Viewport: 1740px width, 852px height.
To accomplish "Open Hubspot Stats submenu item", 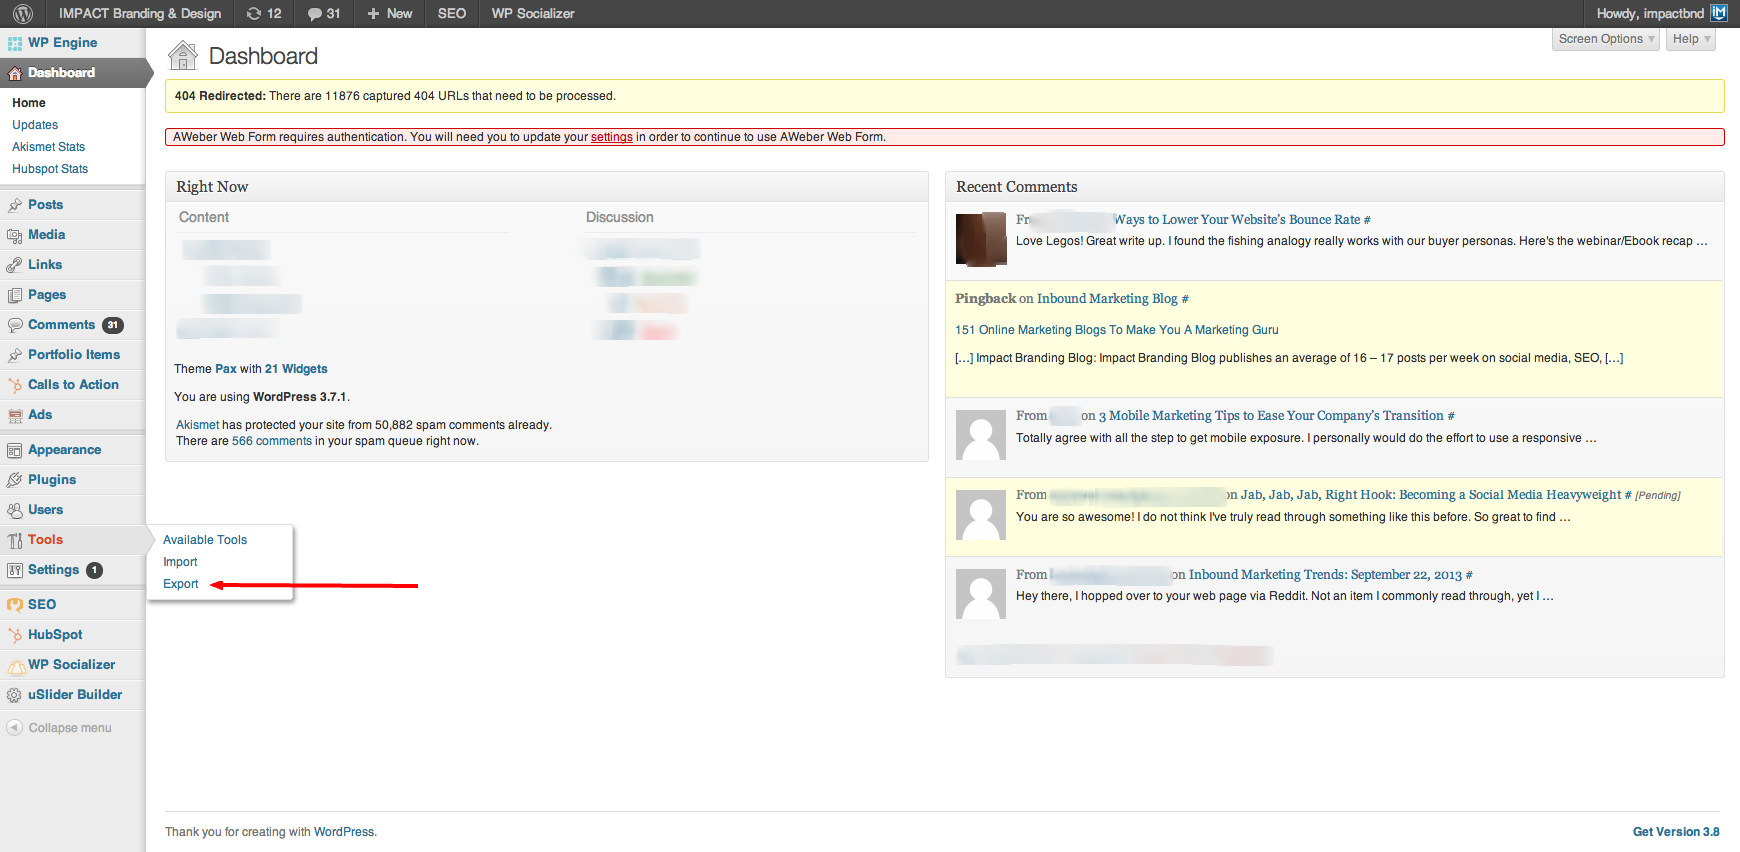I will coord(50,169).
